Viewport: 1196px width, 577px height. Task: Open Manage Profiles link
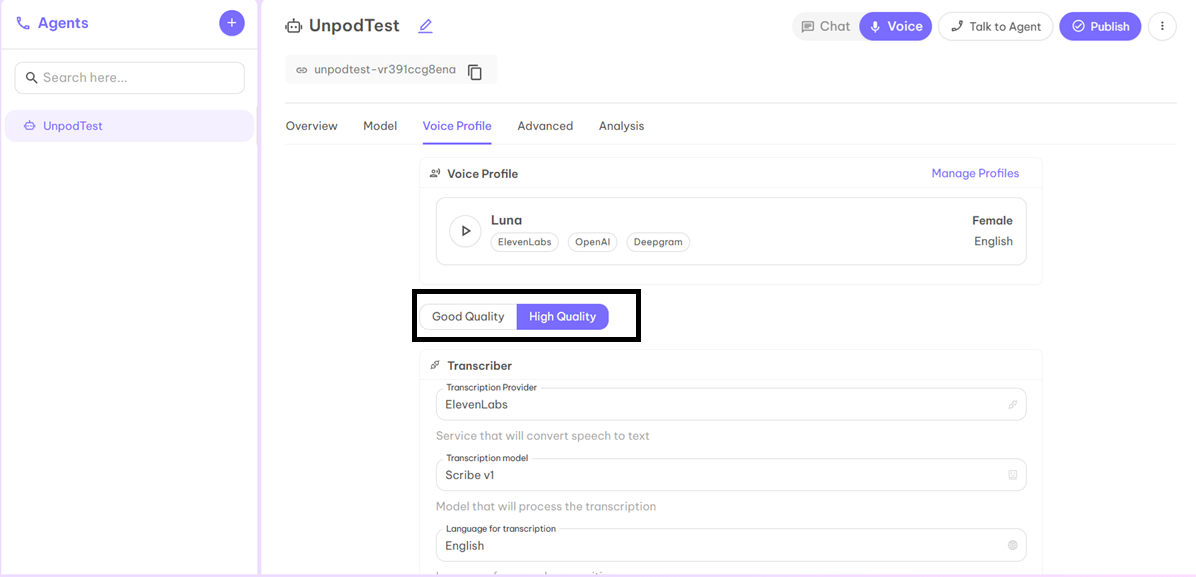(975, 173)
